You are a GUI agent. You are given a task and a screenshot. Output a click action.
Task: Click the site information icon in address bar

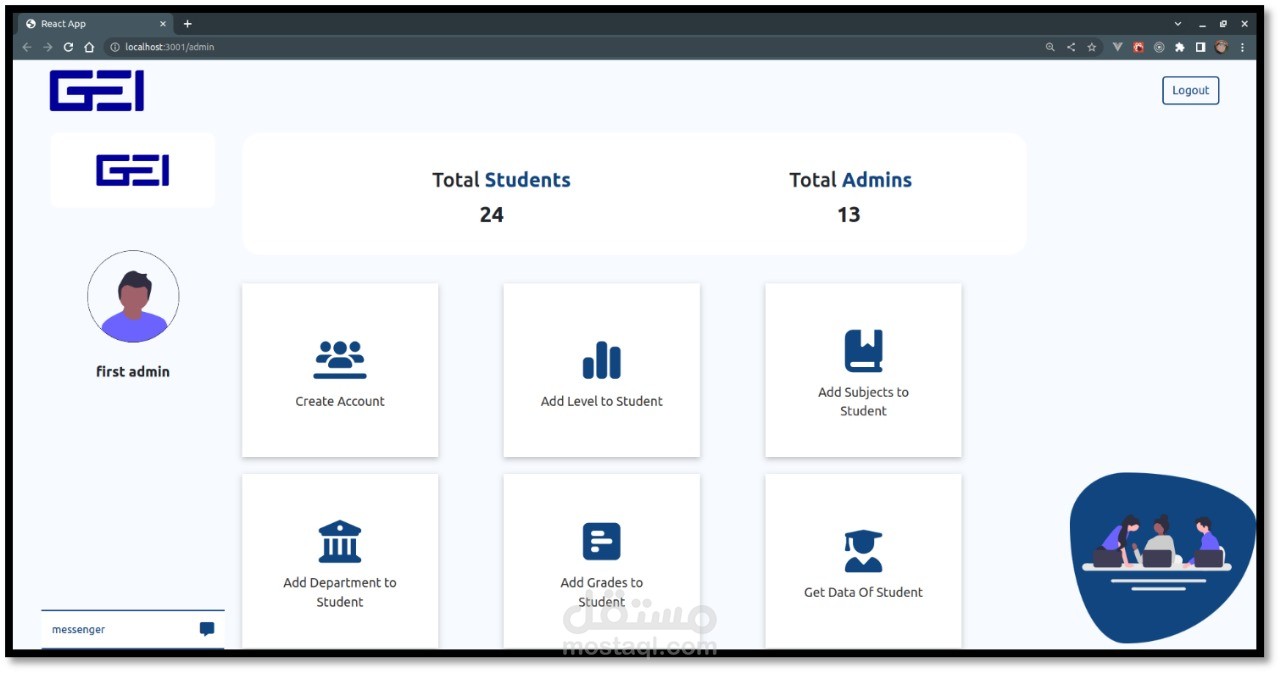tap(115, 47)
